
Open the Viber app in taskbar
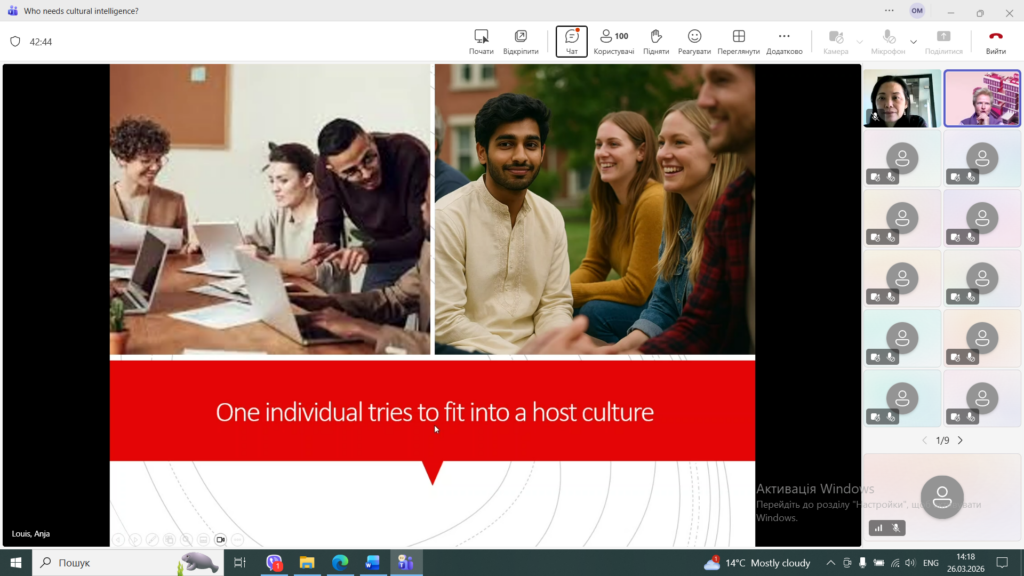pos(274,563)
